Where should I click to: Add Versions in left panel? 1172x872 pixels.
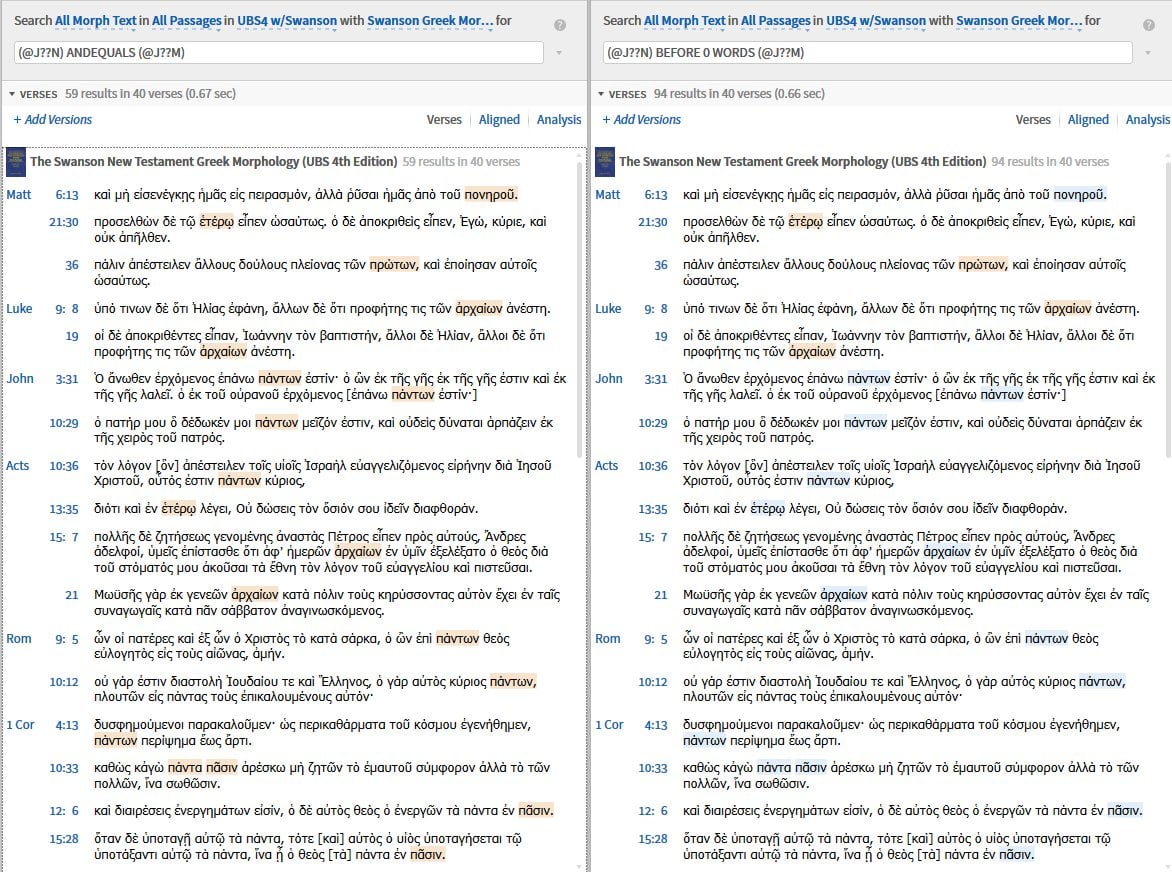52,120
